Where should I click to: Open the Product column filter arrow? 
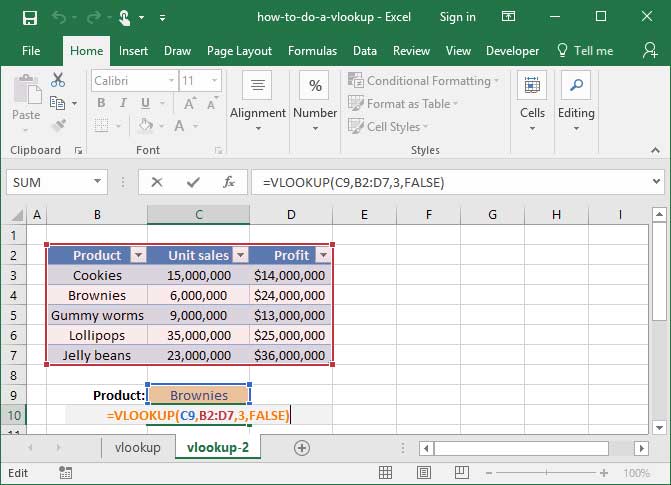click(138, 256)
